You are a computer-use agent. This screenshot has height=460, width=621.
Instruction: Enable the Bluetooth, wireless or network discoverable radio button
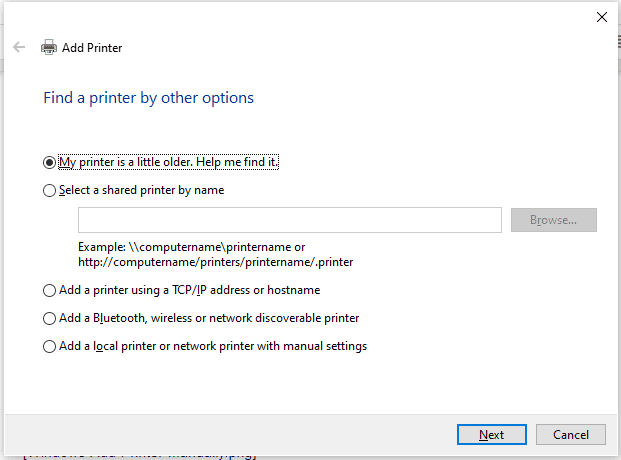50,318
